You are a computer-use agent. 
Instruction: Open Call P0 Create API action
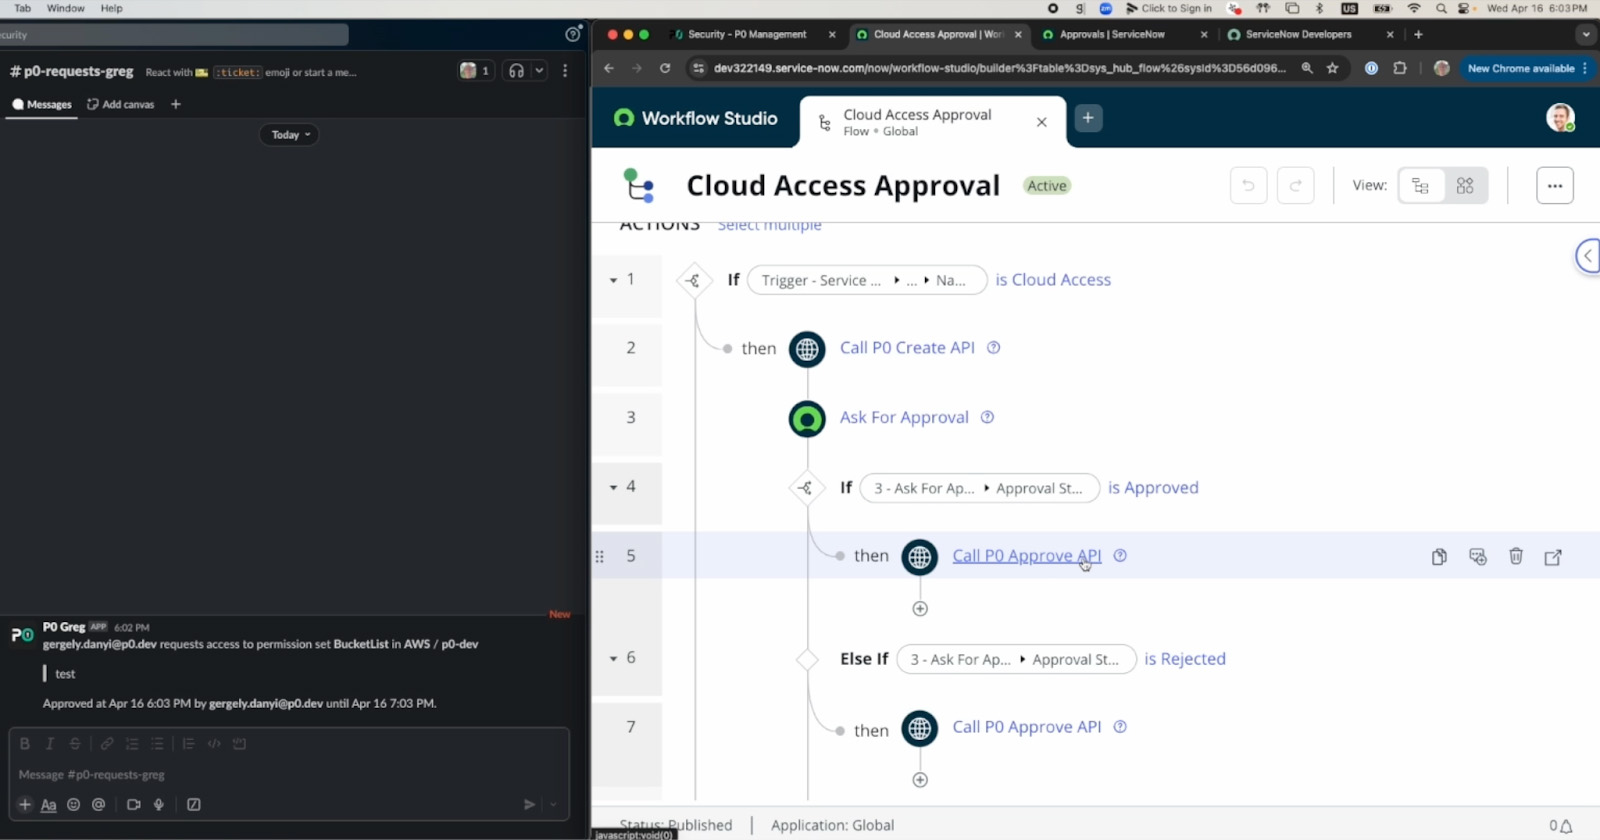click(907, 348)
